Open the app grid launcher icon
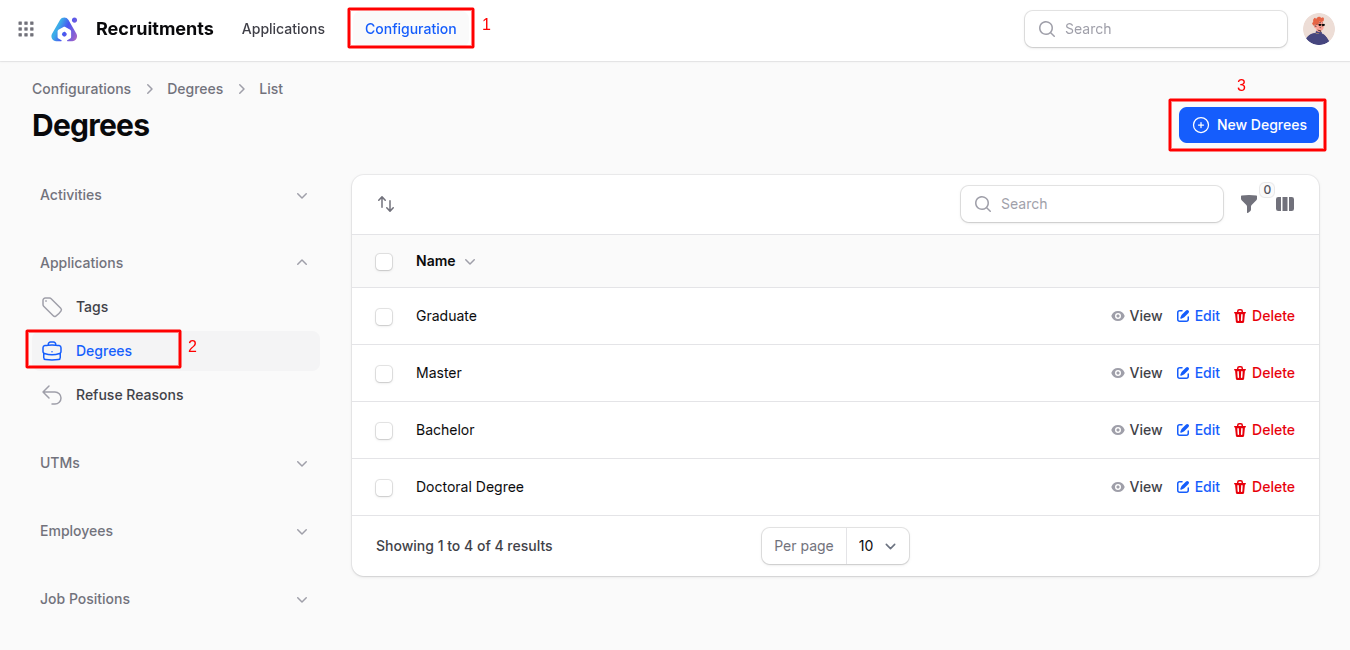Viewport: 1350px width, 650px height. [x=26, y=29]
